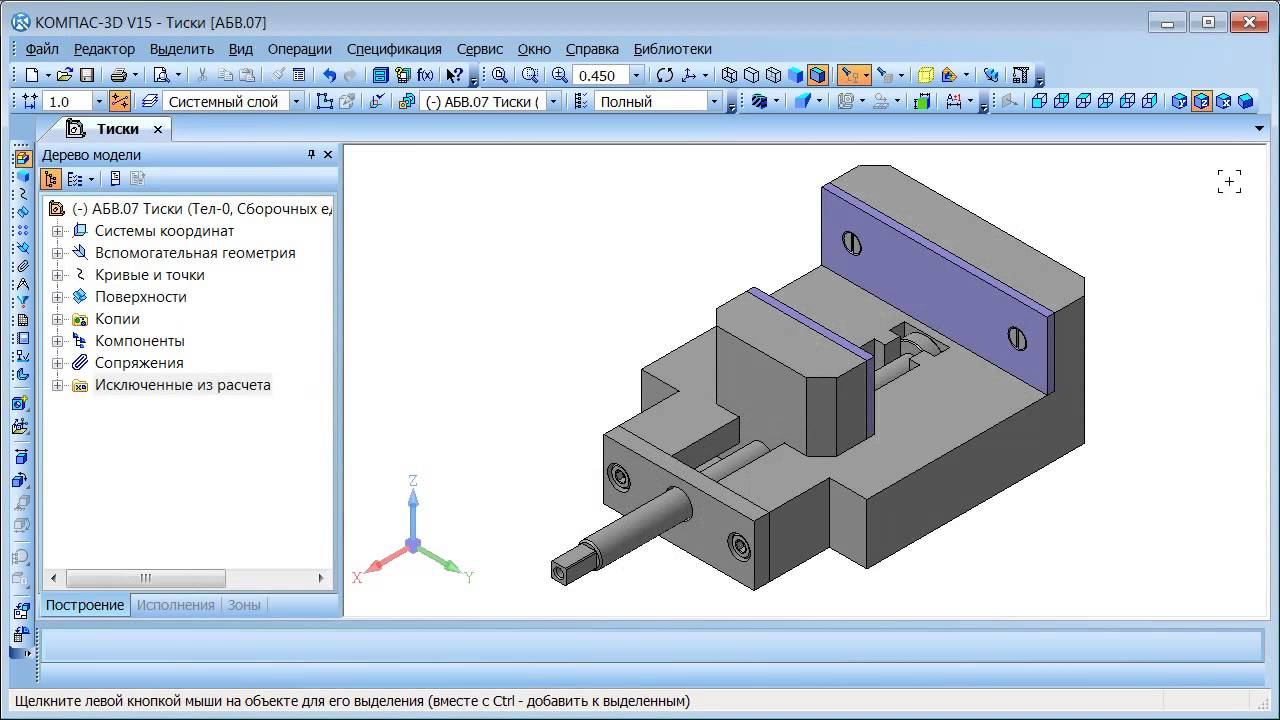Select the wireframe display mode icon

point(729,75)
